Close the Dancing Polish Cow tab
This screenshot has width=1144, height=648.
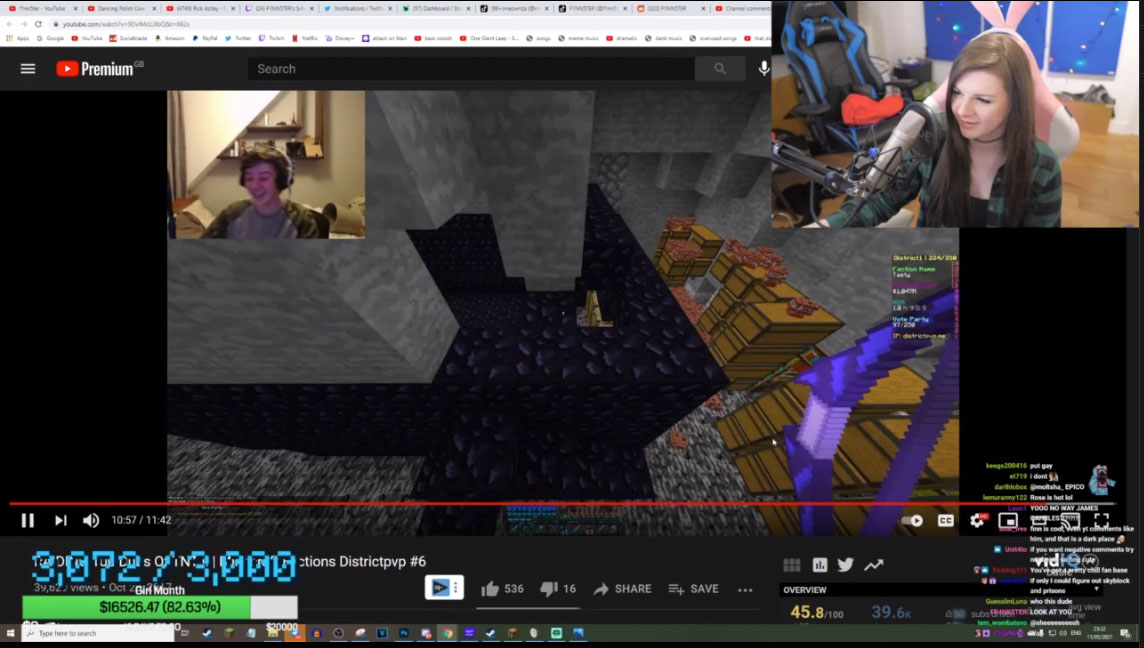tap(154, 8)
